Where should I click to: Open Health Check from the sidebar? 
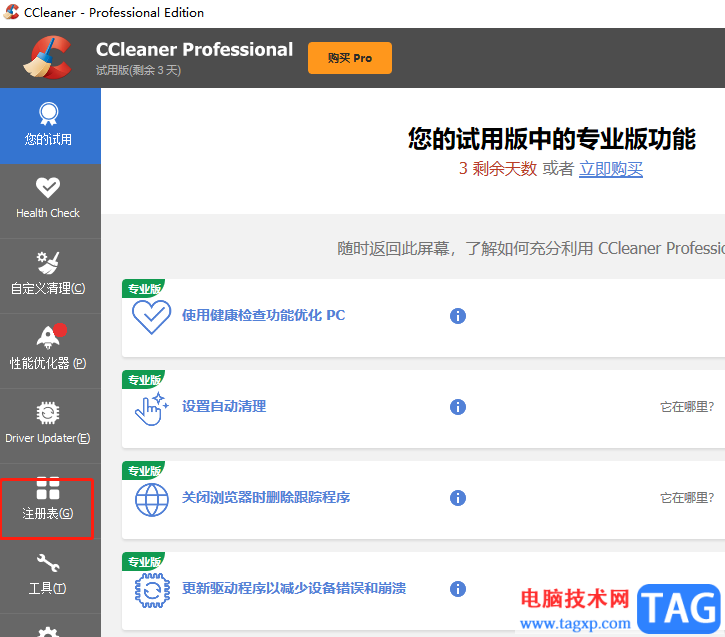[48, 201]
